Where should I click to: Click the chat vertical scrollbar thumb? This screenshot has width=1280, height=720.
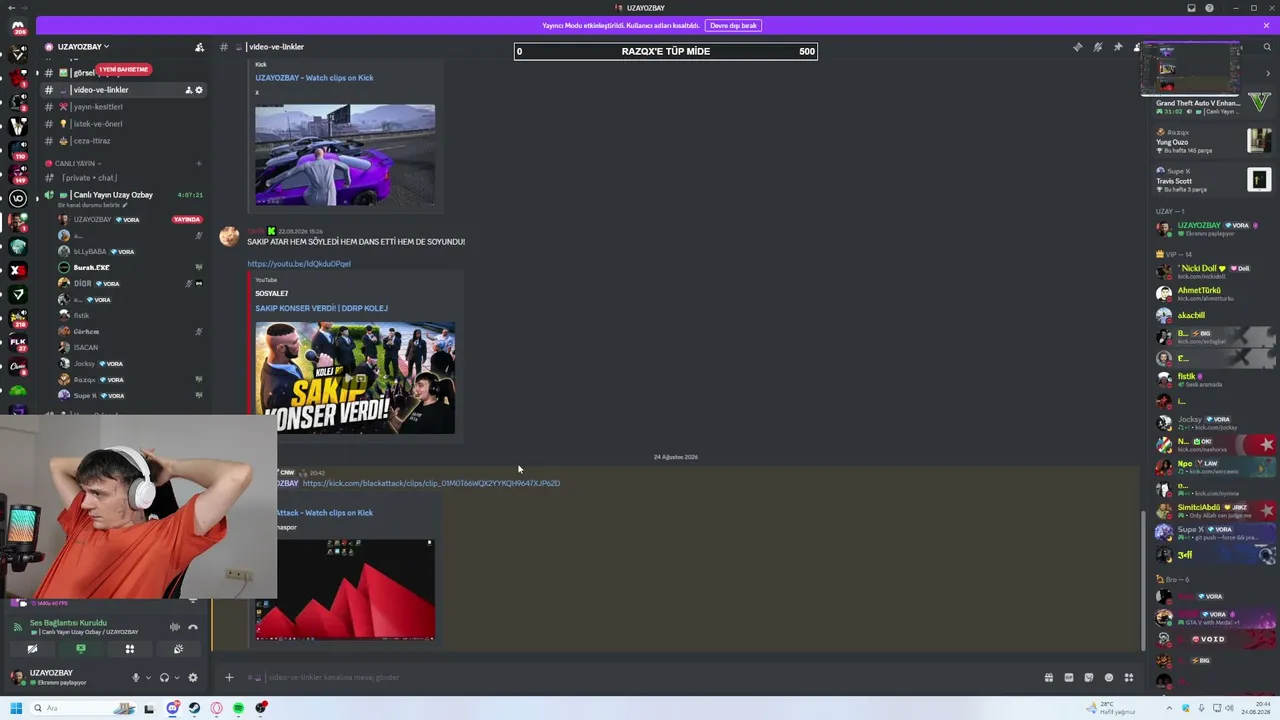1144,578
